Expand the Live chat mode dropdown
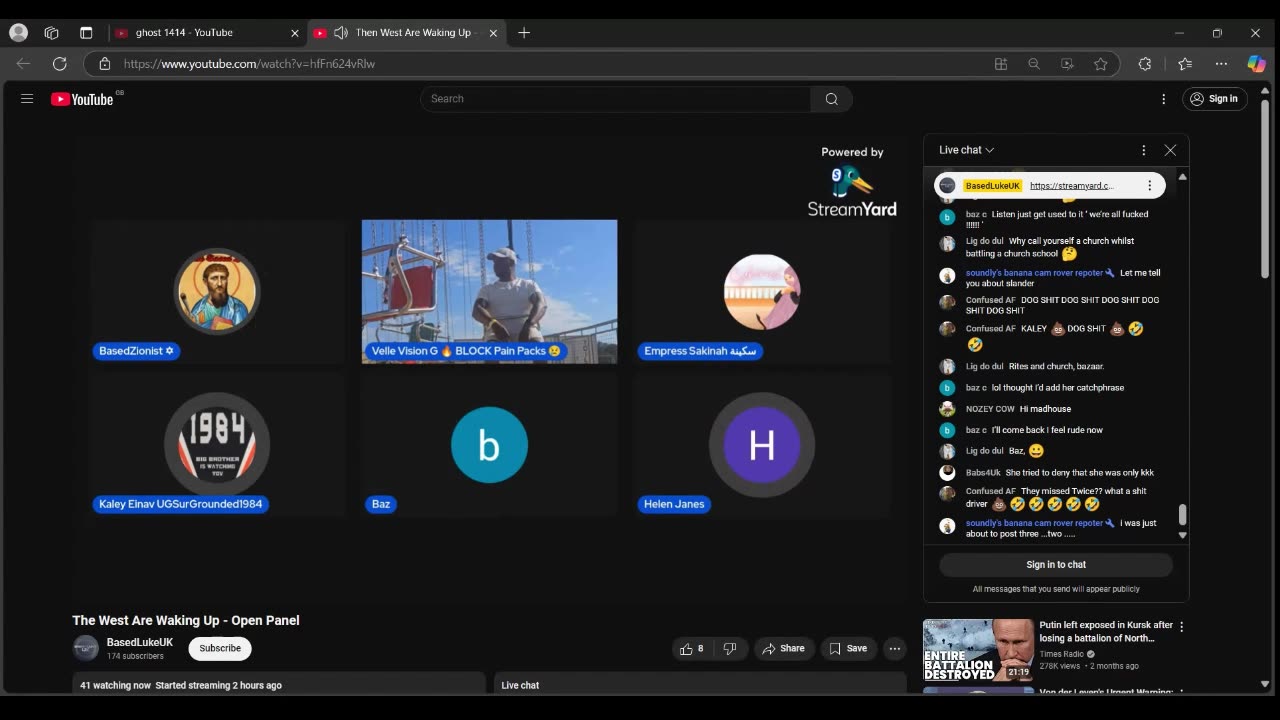 pyautogui.click(x=967, y=150)
